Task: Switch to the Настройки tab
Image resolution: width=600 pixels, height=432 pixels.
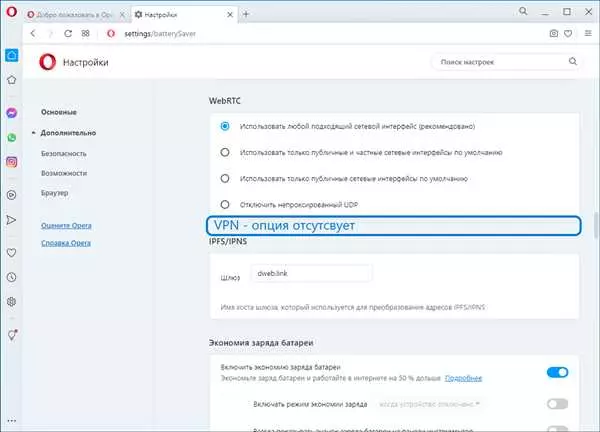Action: 184,15
